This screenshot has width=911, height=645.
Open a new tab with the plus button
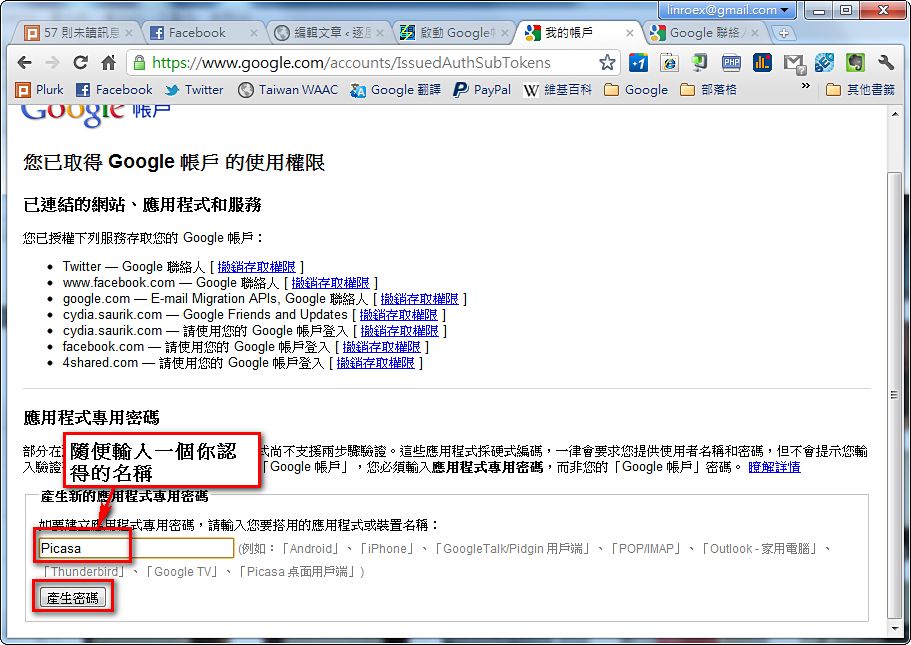tap(784, 33)
